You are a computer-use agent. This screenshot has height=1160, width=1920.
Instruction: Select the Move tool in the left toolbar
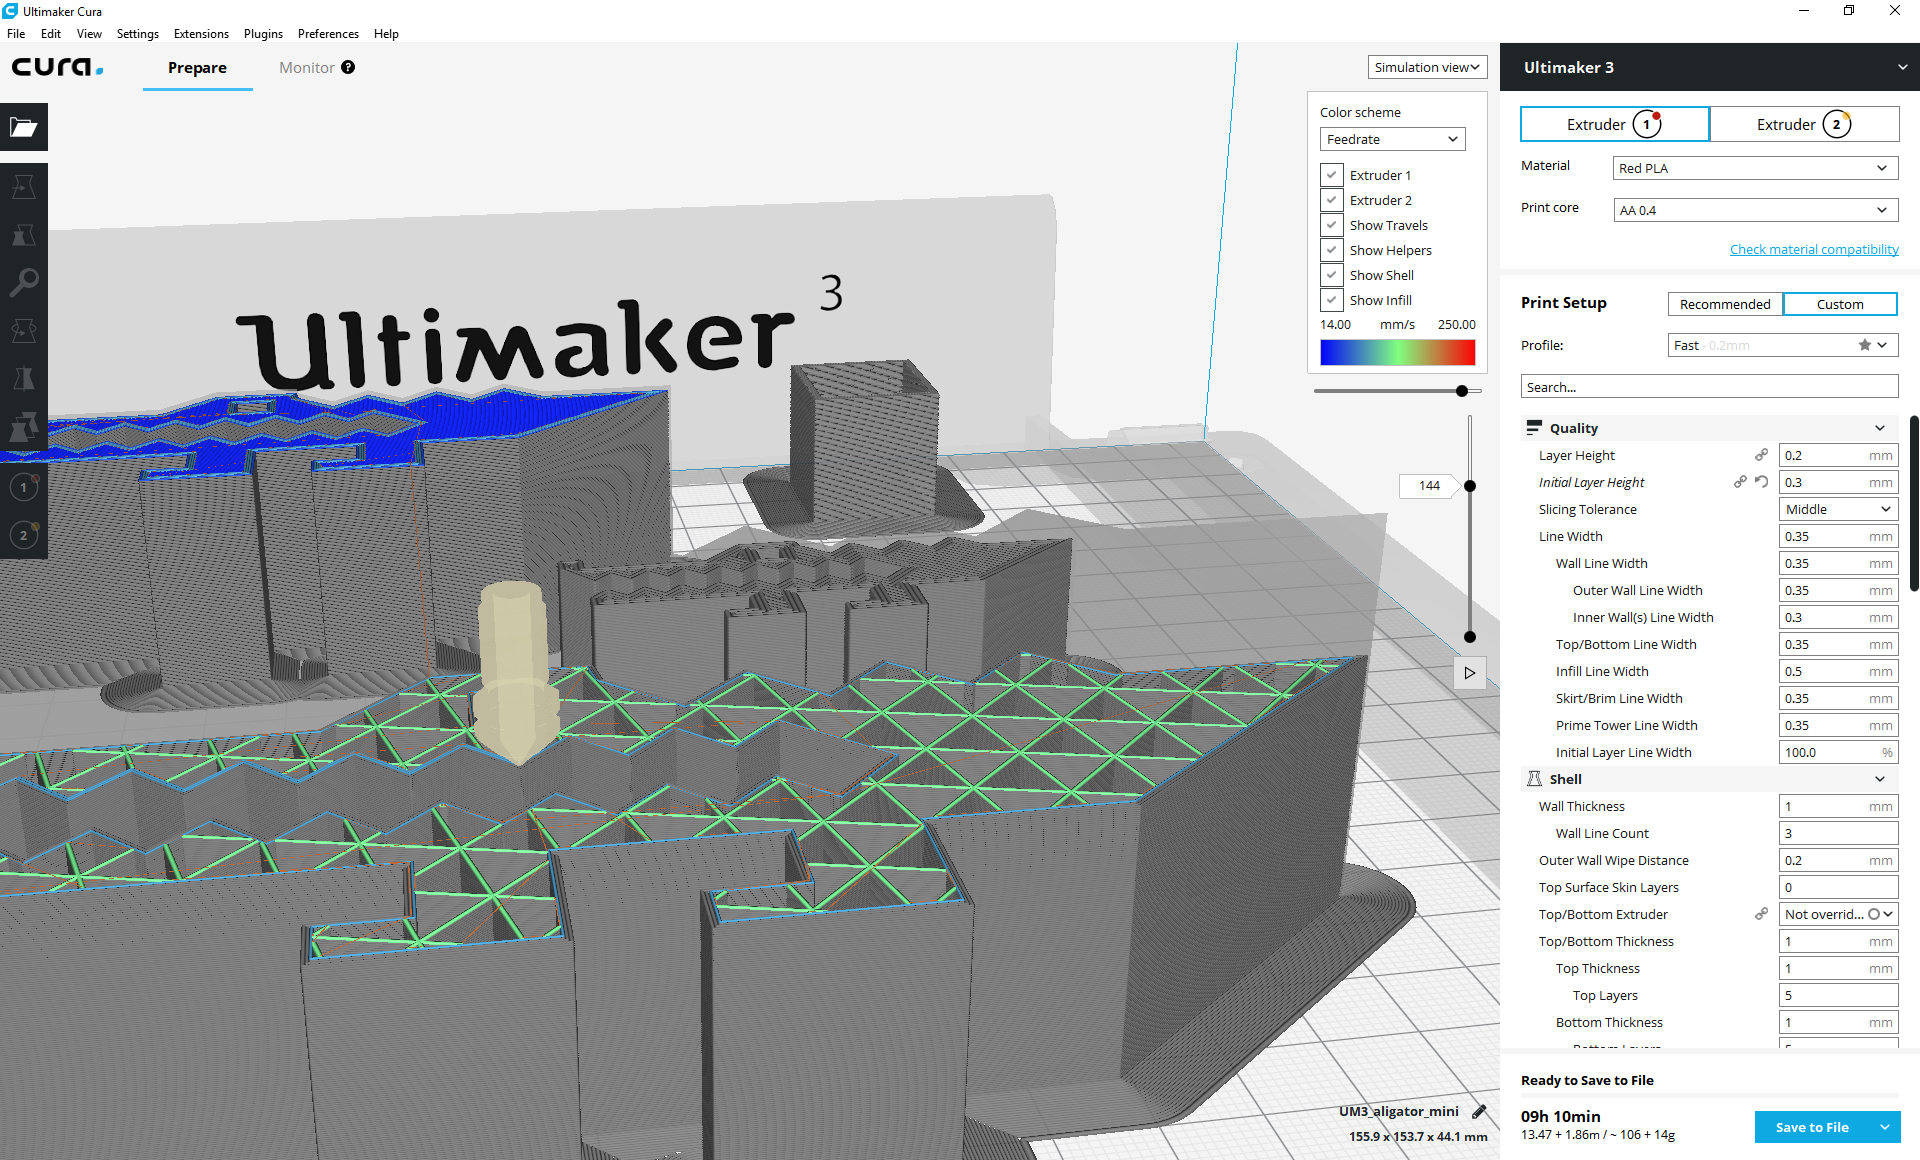[x=24, y=186]
